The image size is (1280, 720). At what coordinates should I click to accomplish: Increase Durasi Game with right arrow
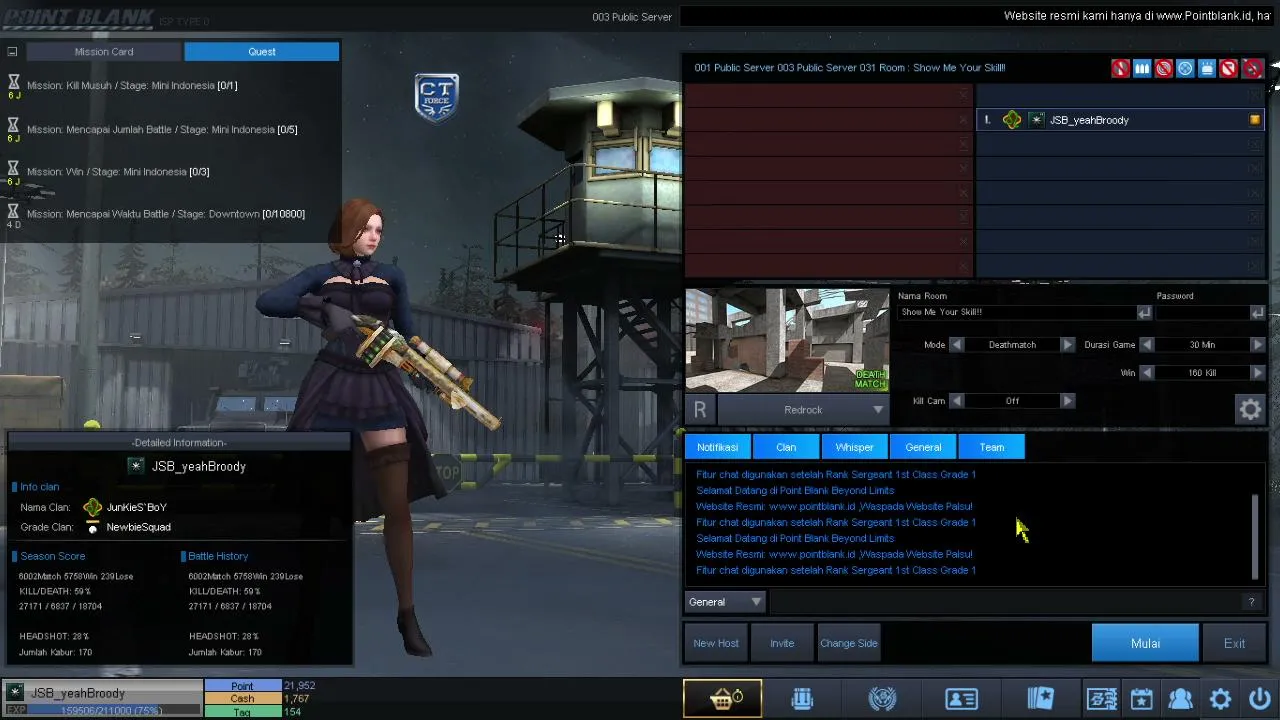(1257, 345)
